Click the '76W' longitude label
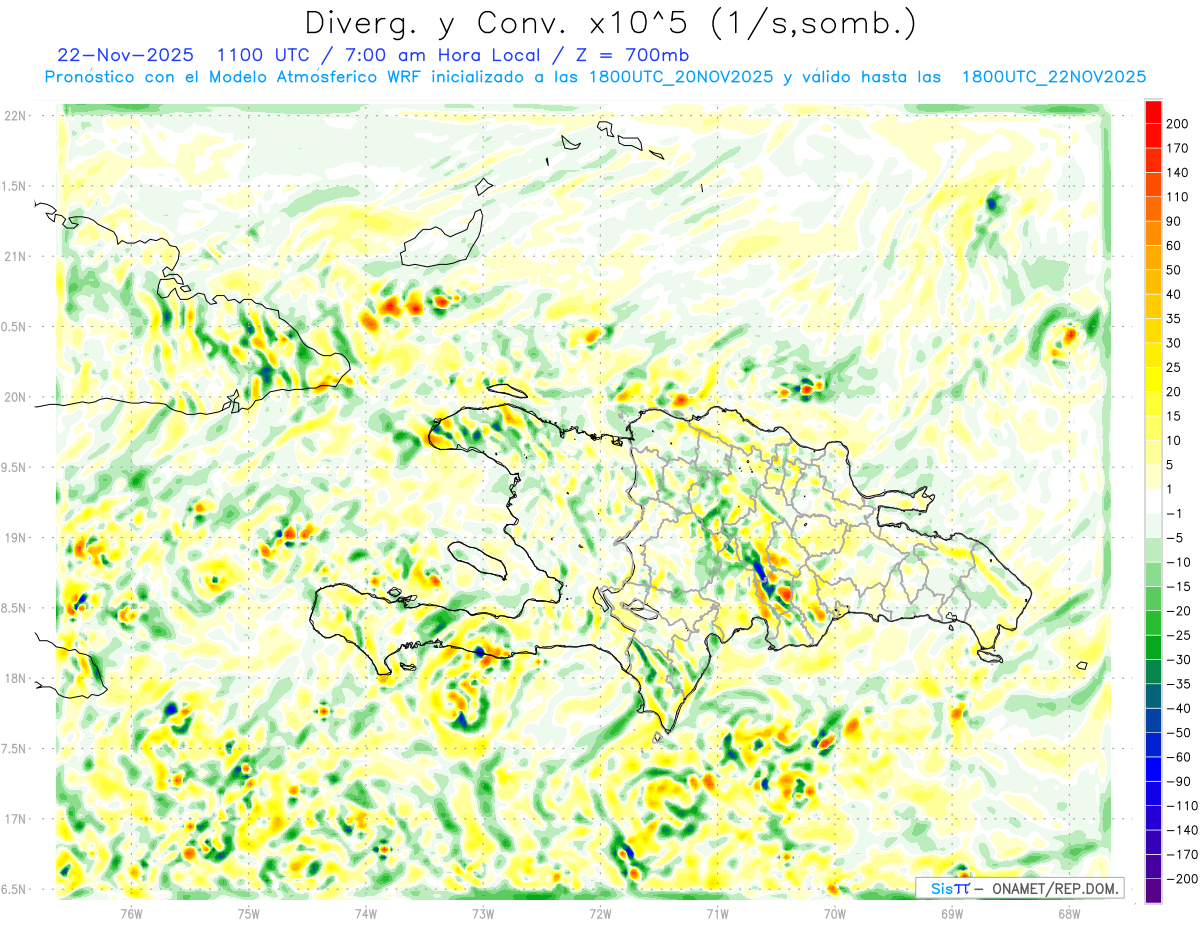 click(131, 913)
